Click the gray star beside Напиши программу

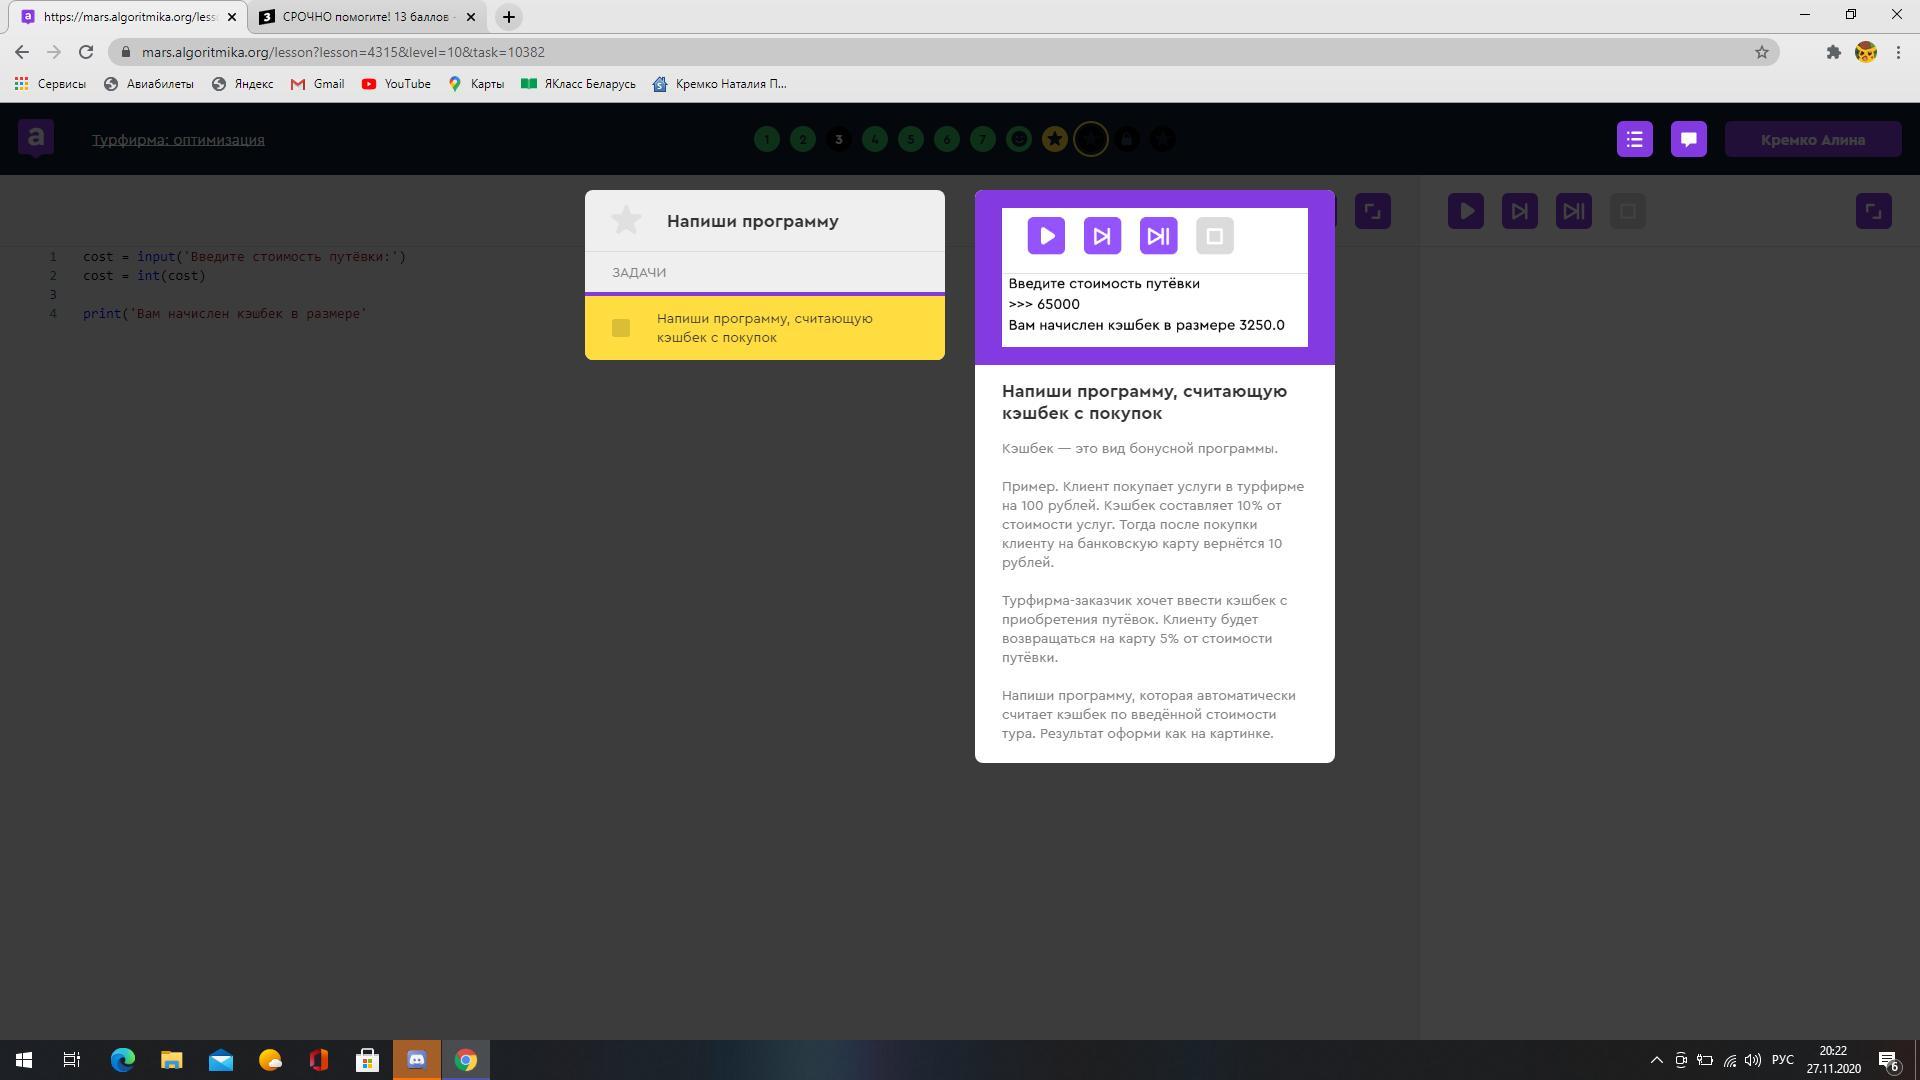tap(626, 220)
